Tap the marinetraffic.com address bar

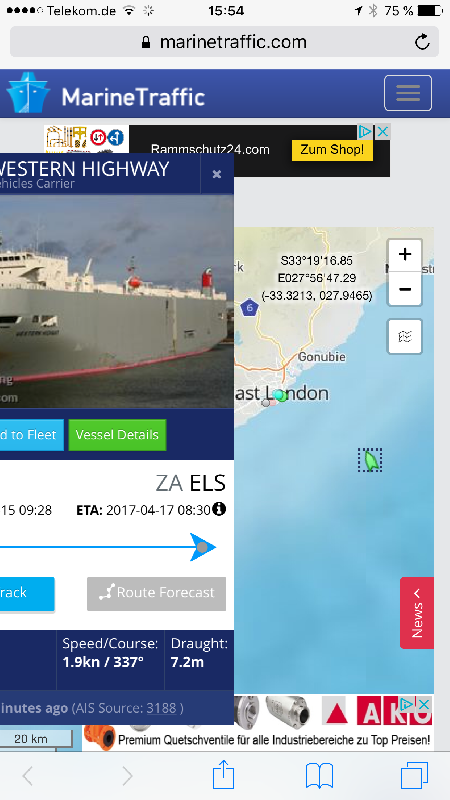[224, 41]
